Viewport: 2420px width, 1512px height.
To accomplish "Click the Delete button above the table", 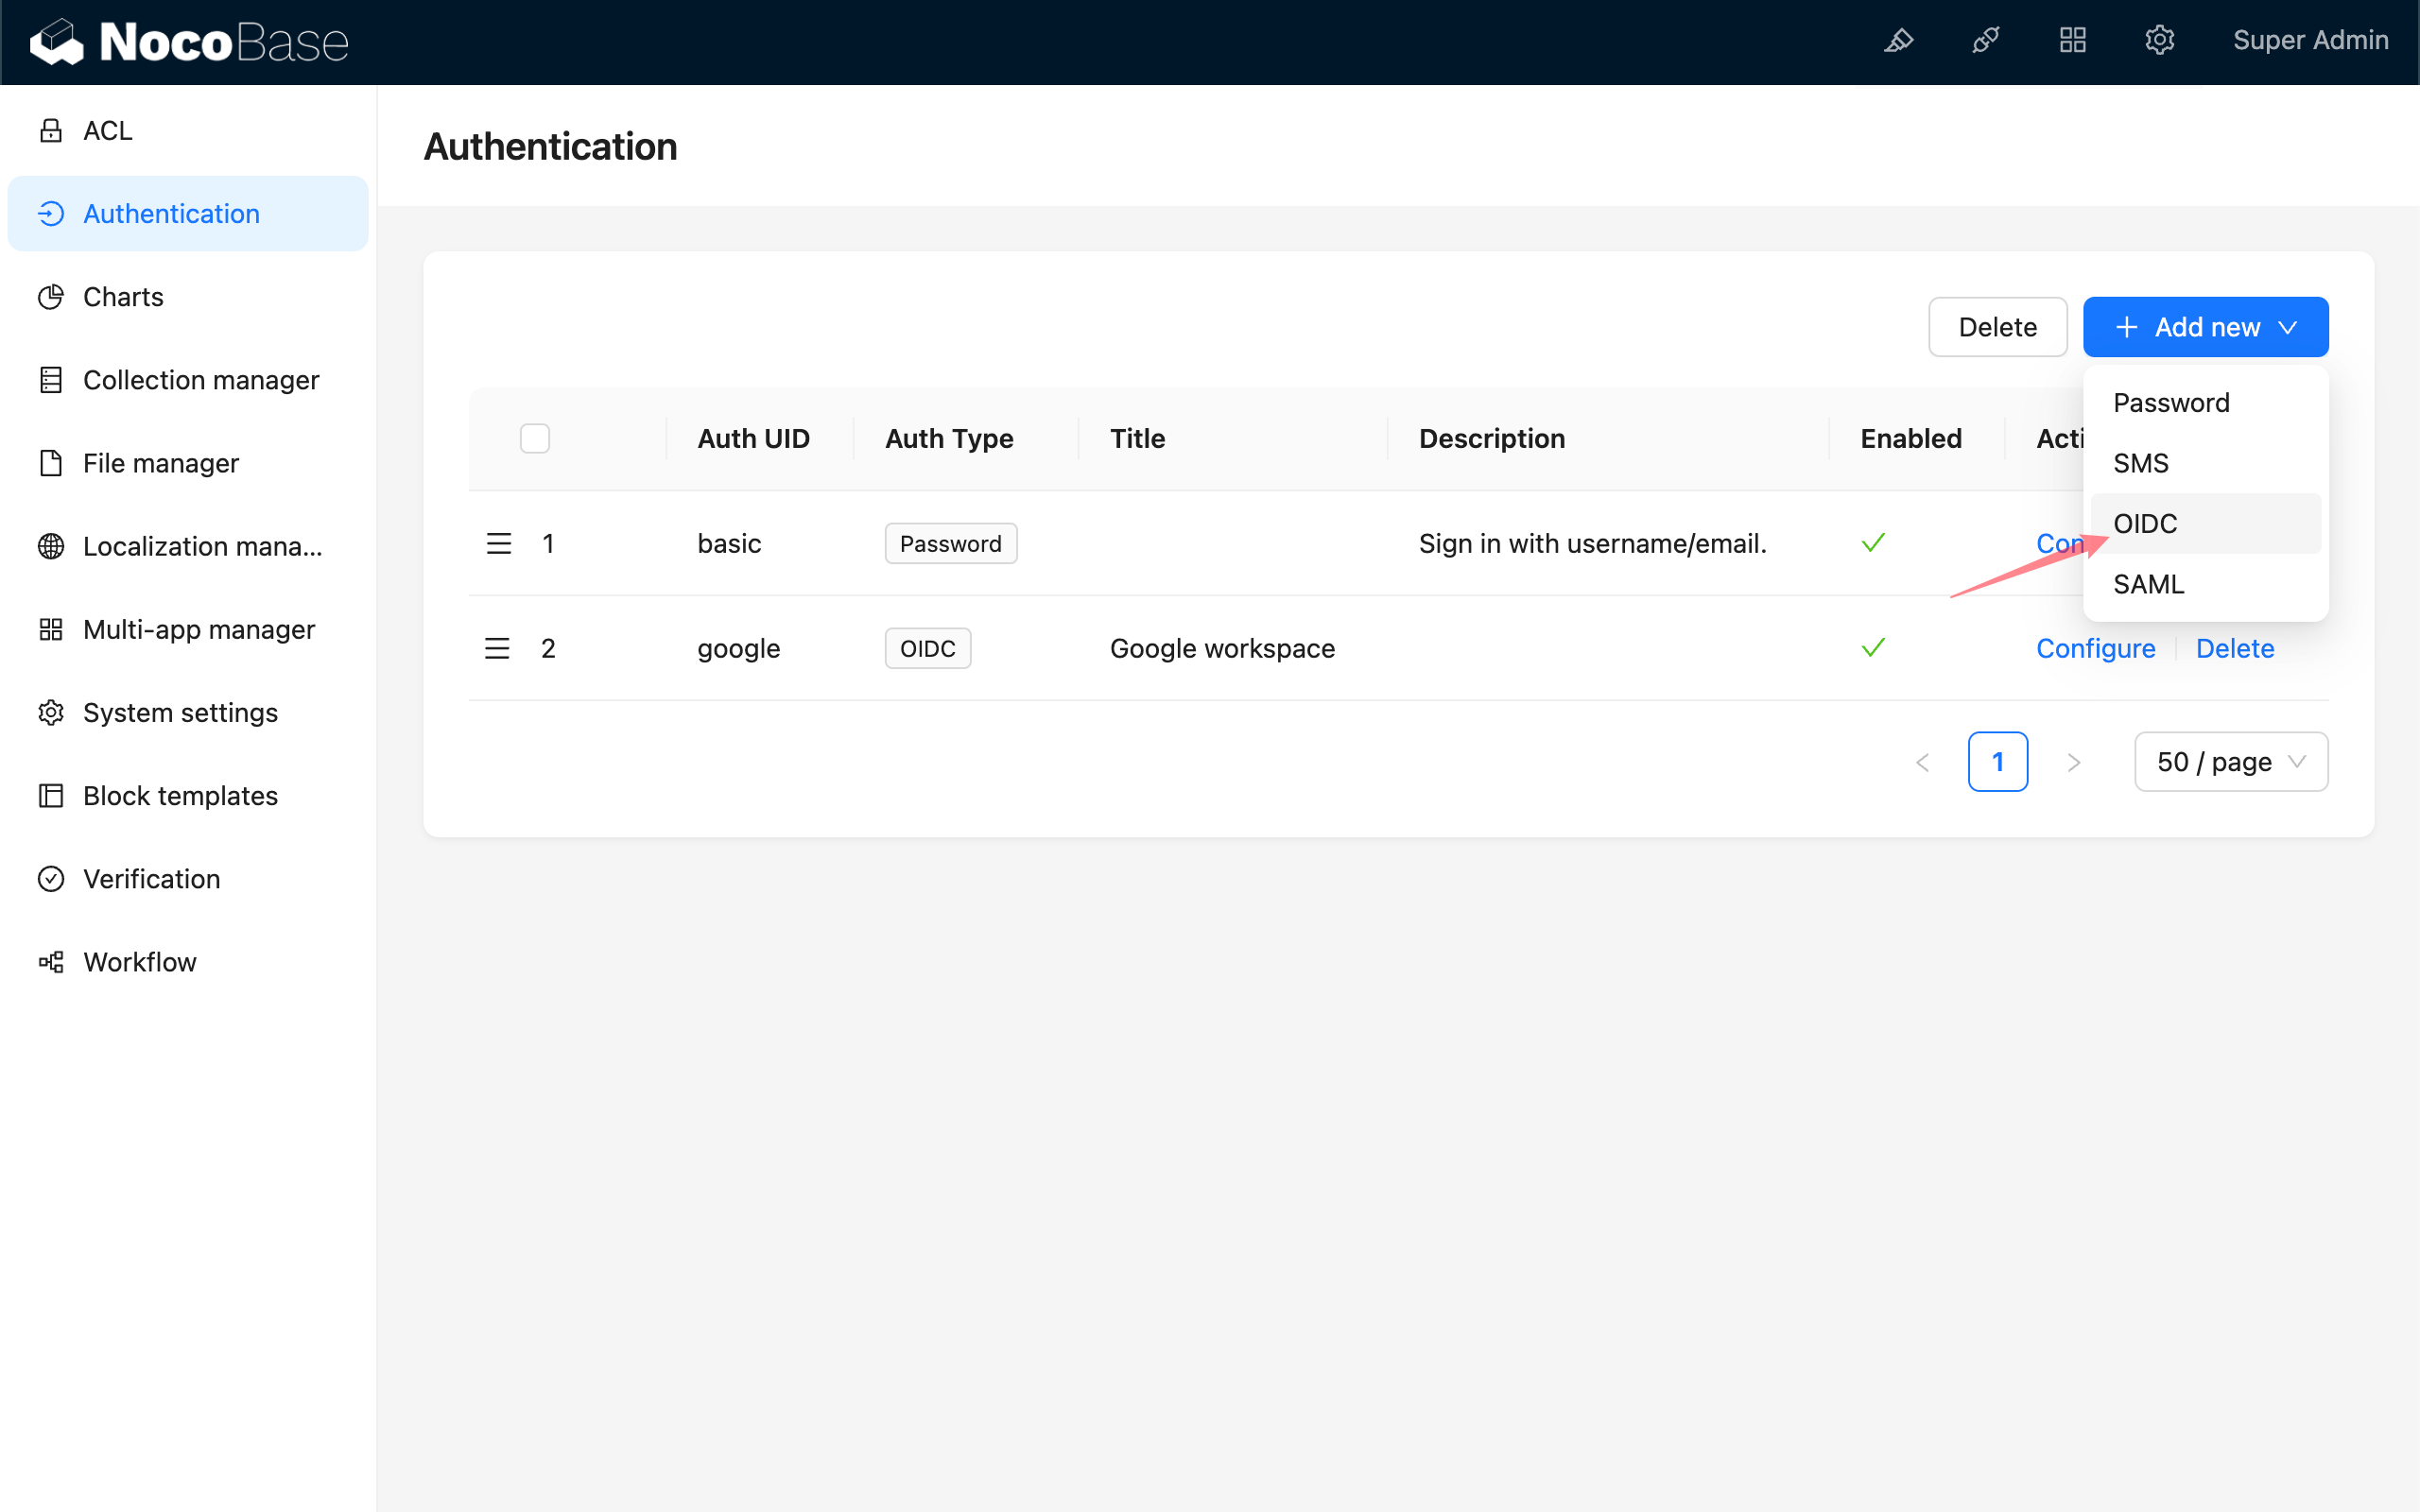I will click(x=1996, y=327).
